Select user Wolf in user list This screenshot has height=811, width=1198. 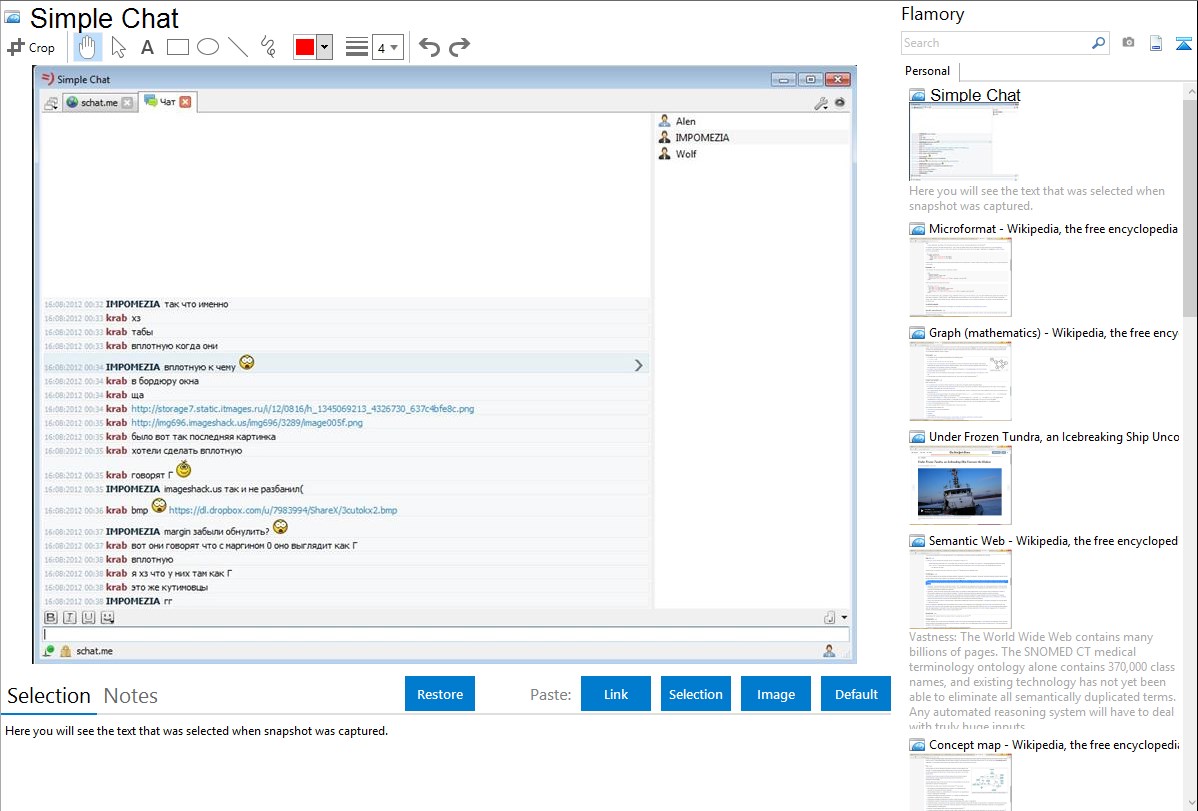click(x=753, y=154)
